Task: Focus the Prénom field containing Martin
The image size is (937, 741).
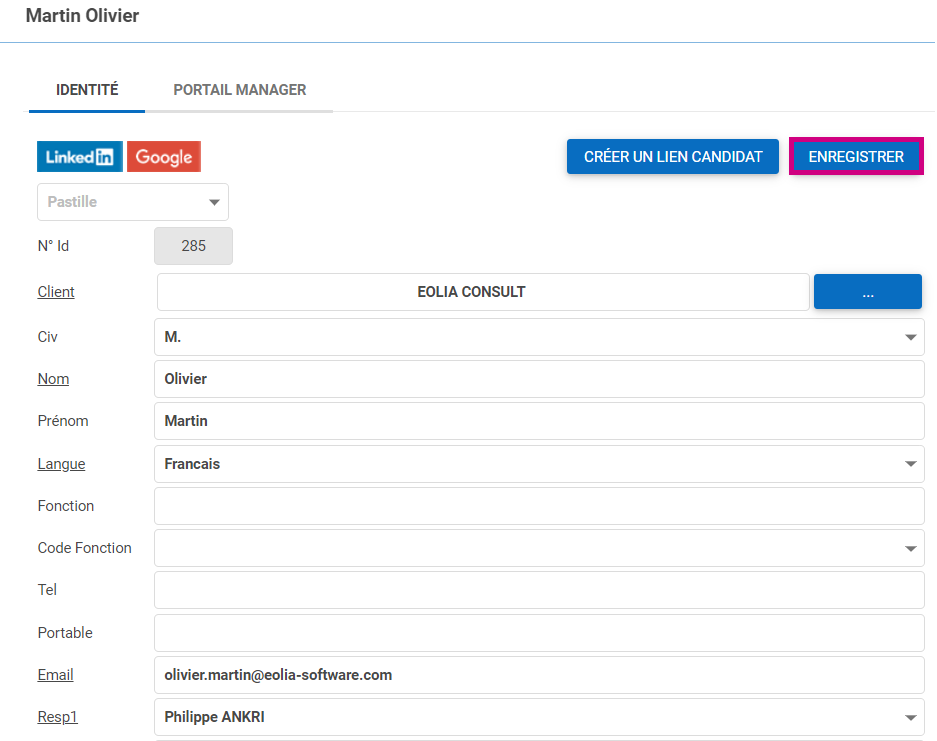Action: click(x=539, y=421)
